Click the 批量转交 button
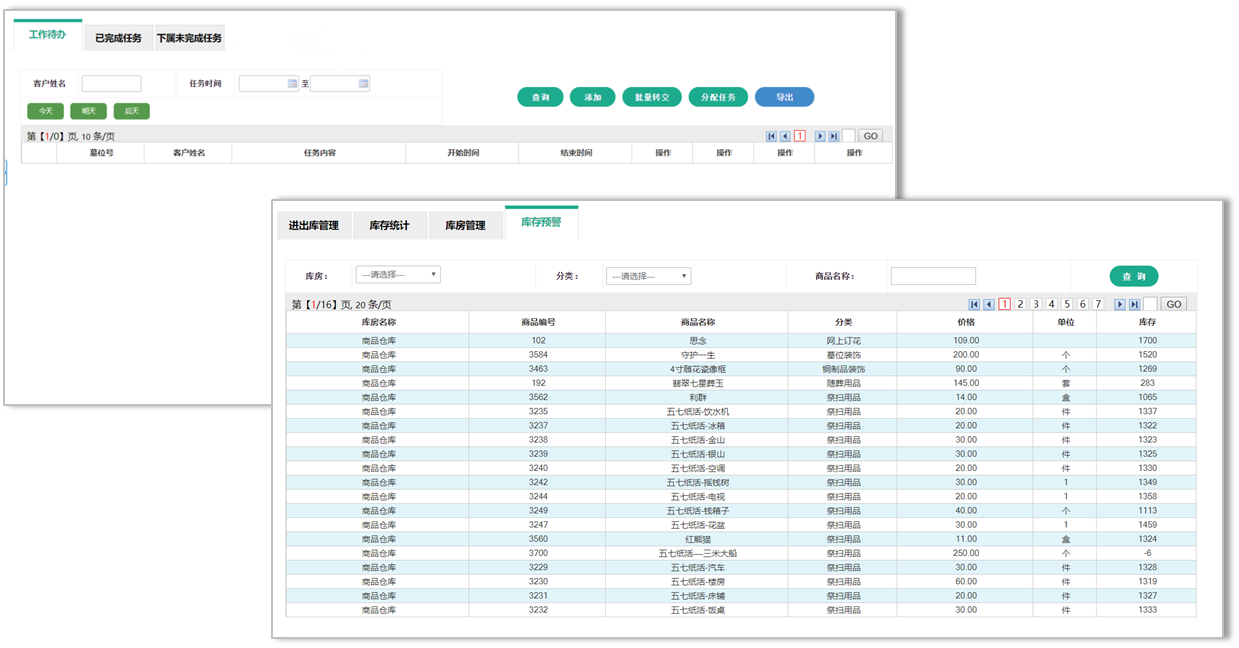The height and width of the screenshot is (648, 1239). tap(652, 97)
